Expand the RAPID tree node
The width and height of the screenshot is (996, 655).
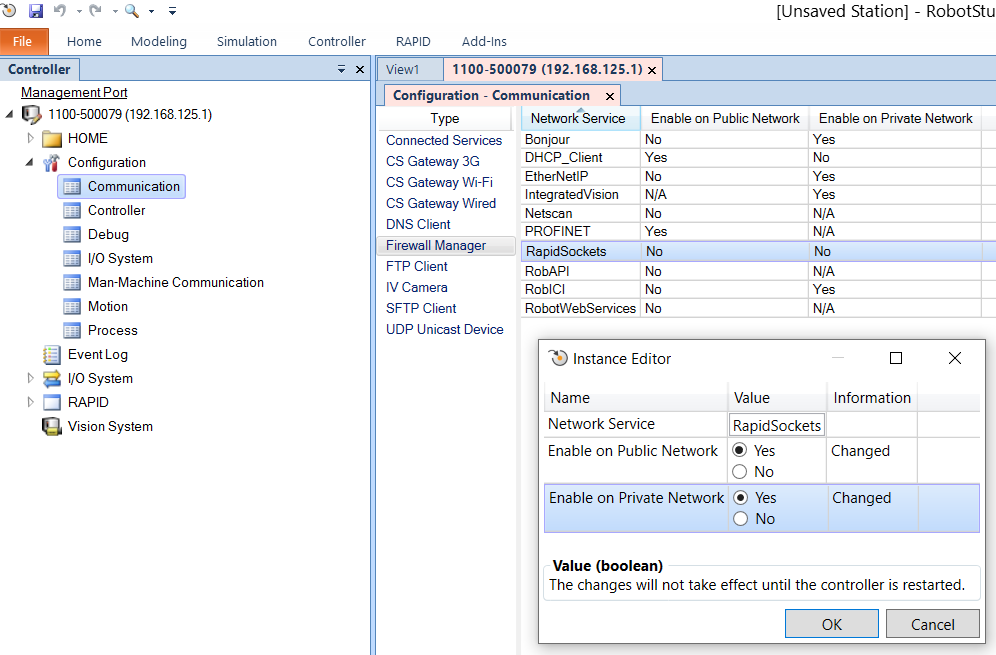click(30, 402)
